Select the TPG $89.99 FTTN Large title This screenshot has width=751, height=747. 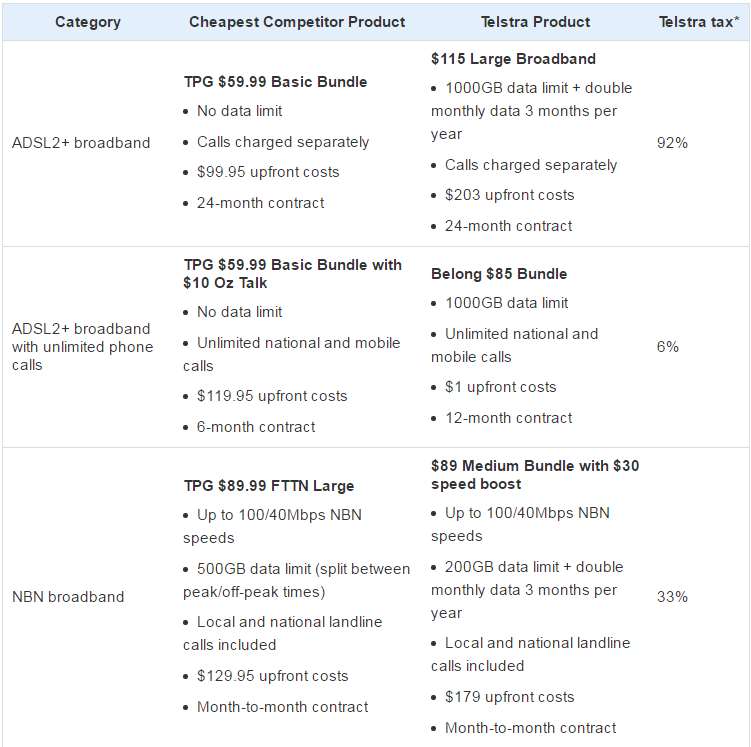tap(269, 486)
